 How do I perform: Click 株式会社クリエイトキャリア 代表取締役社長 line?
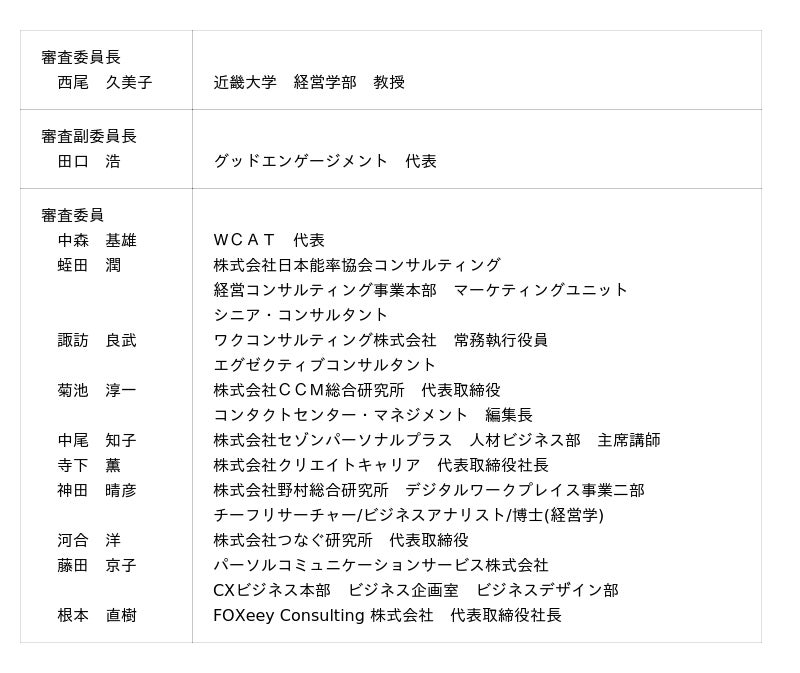(381, 465)
